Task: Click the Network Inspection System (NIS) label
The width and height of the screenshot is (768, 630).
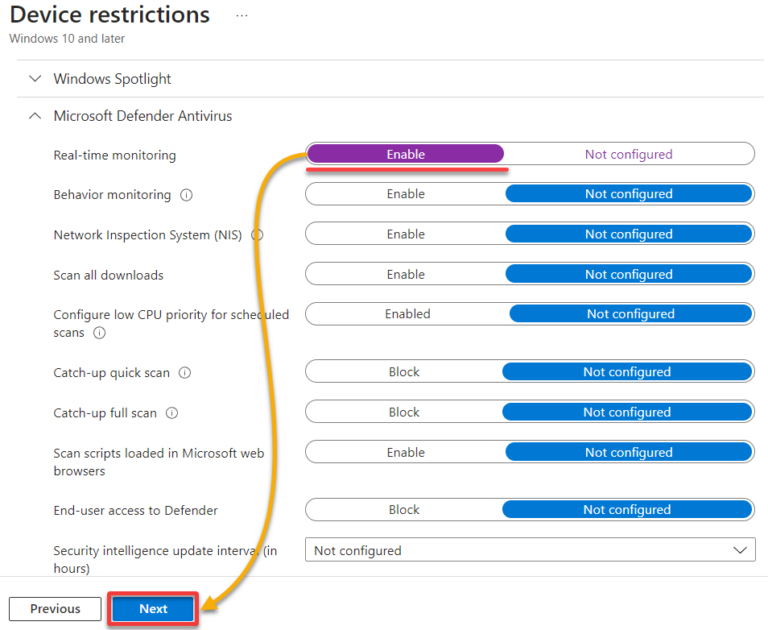Action: tap(147, 235)
